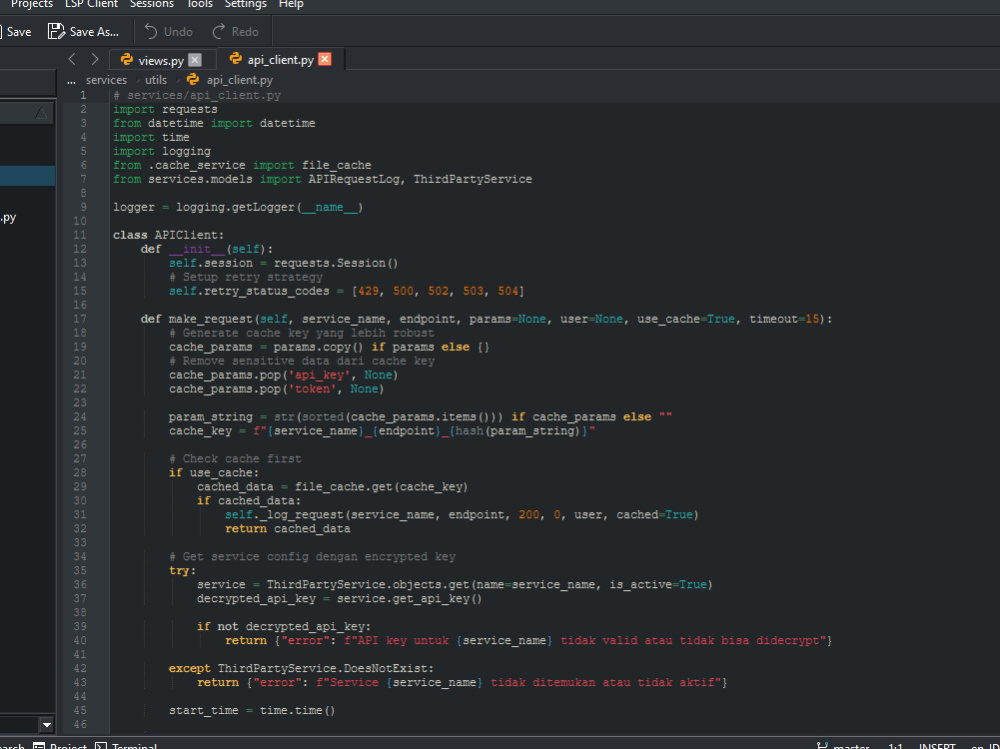Viewport: 1000px width, 749px height.
Task: Click line number 11 in the gutter
Action: tap(80, 235)
